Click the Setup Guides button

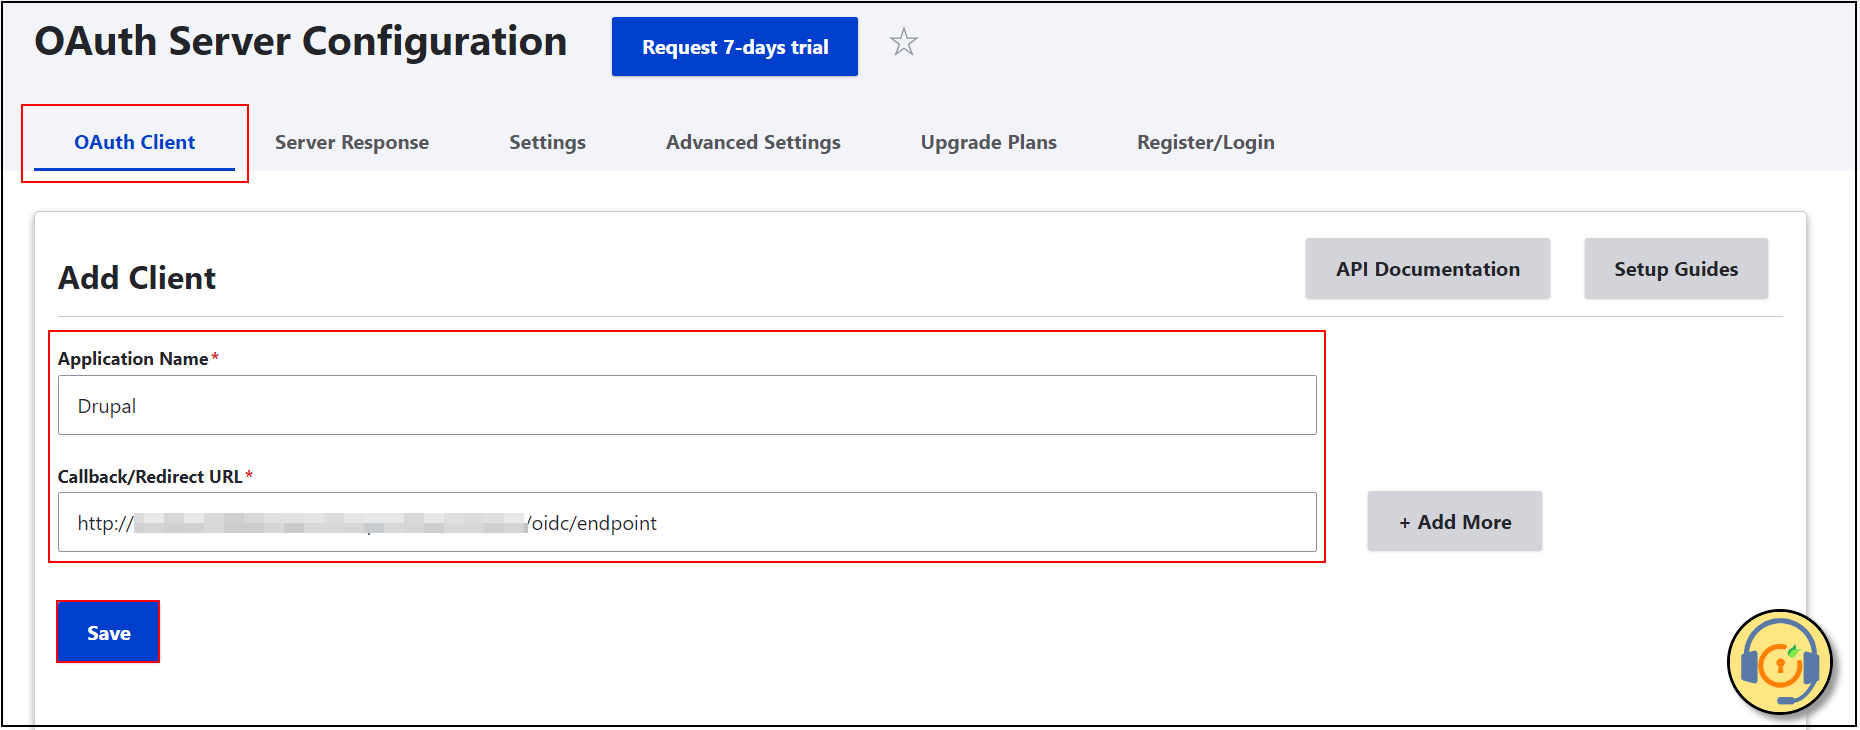click(x=1676, y=269)
